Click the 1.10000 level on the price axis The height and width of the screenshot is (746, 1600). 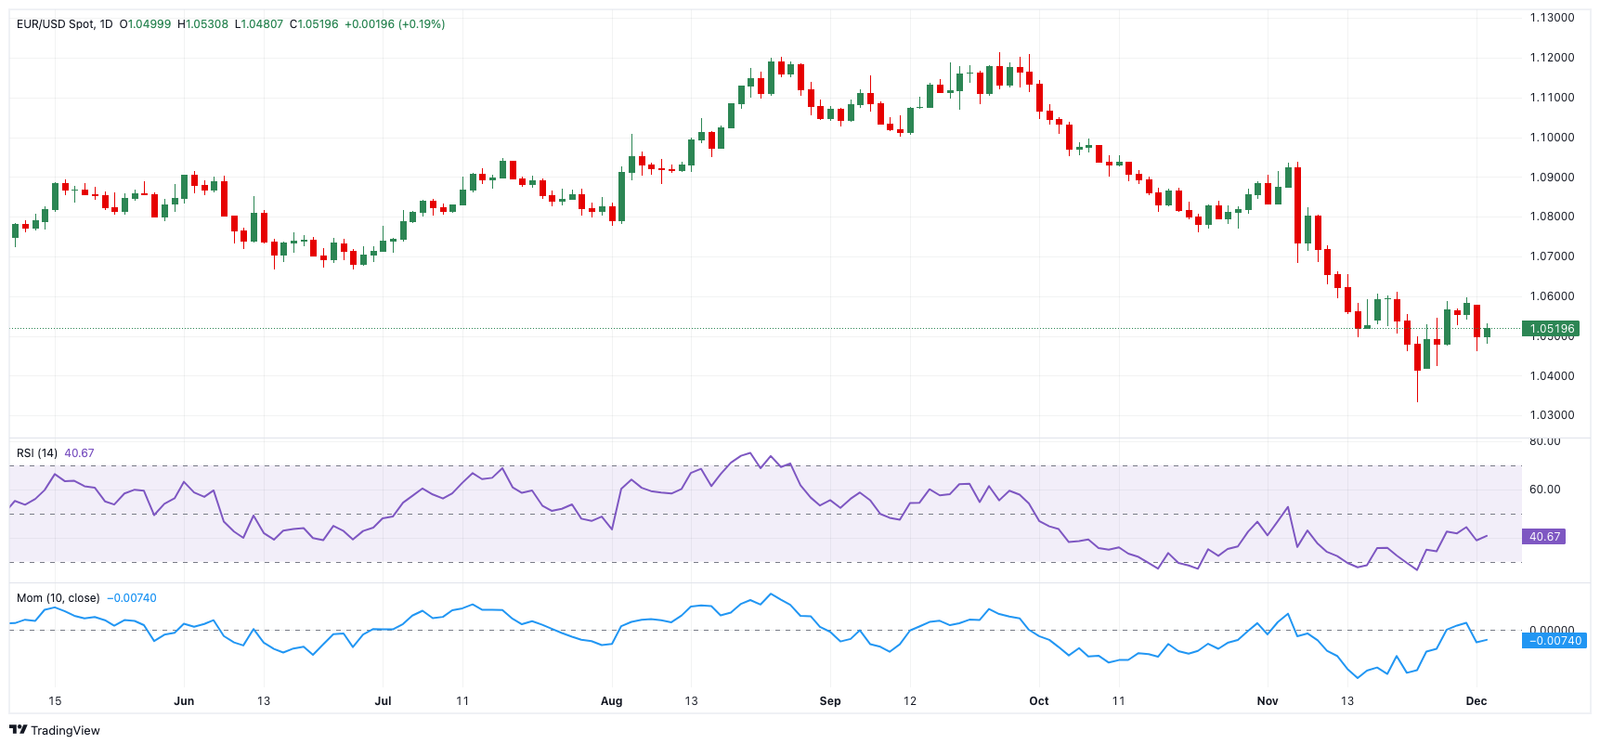click(1551, 137)
